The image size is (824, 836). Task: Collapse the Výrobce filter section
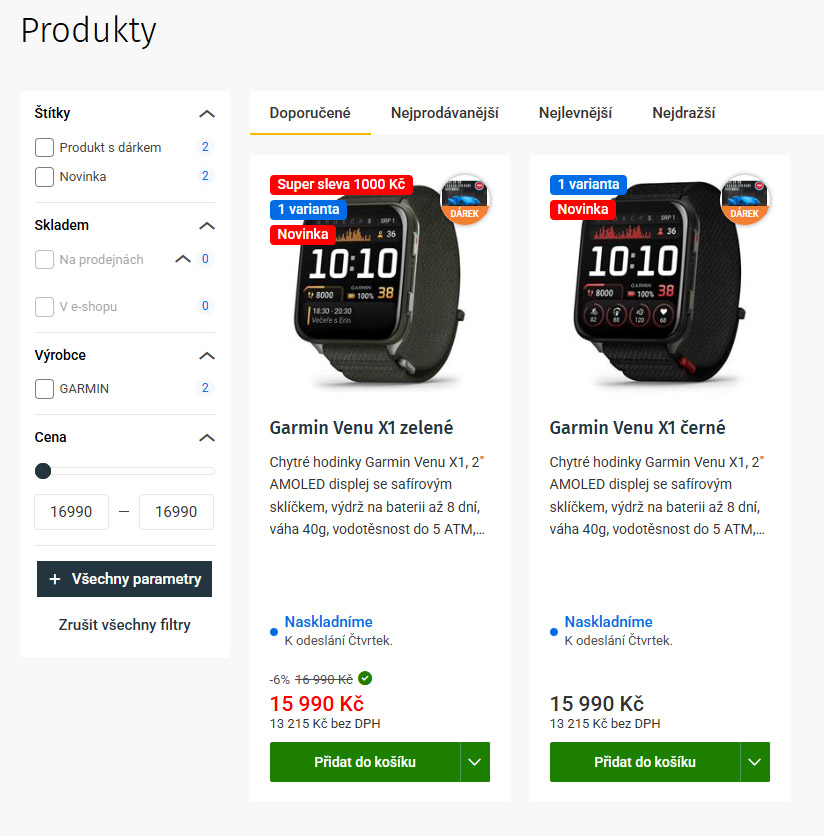207,356
